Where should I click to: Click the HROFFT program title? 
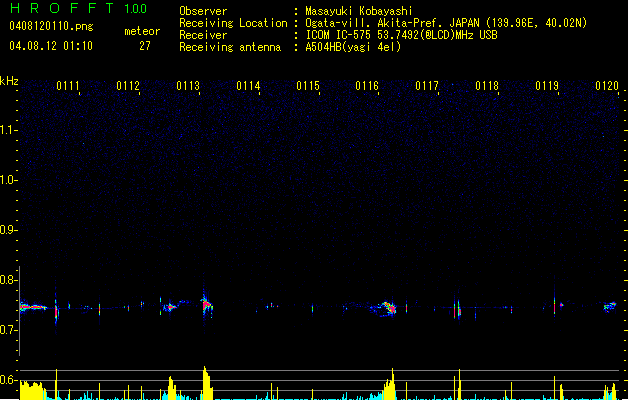(x=62, y=8)
